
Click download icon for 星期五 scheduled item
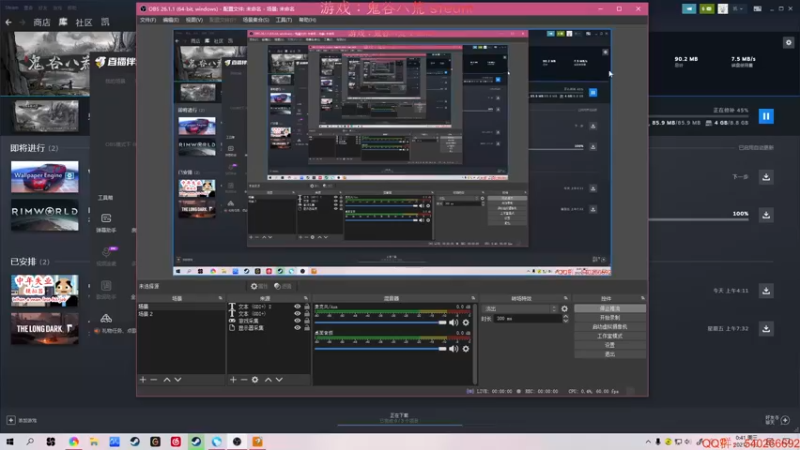click(x=766, y=329)
